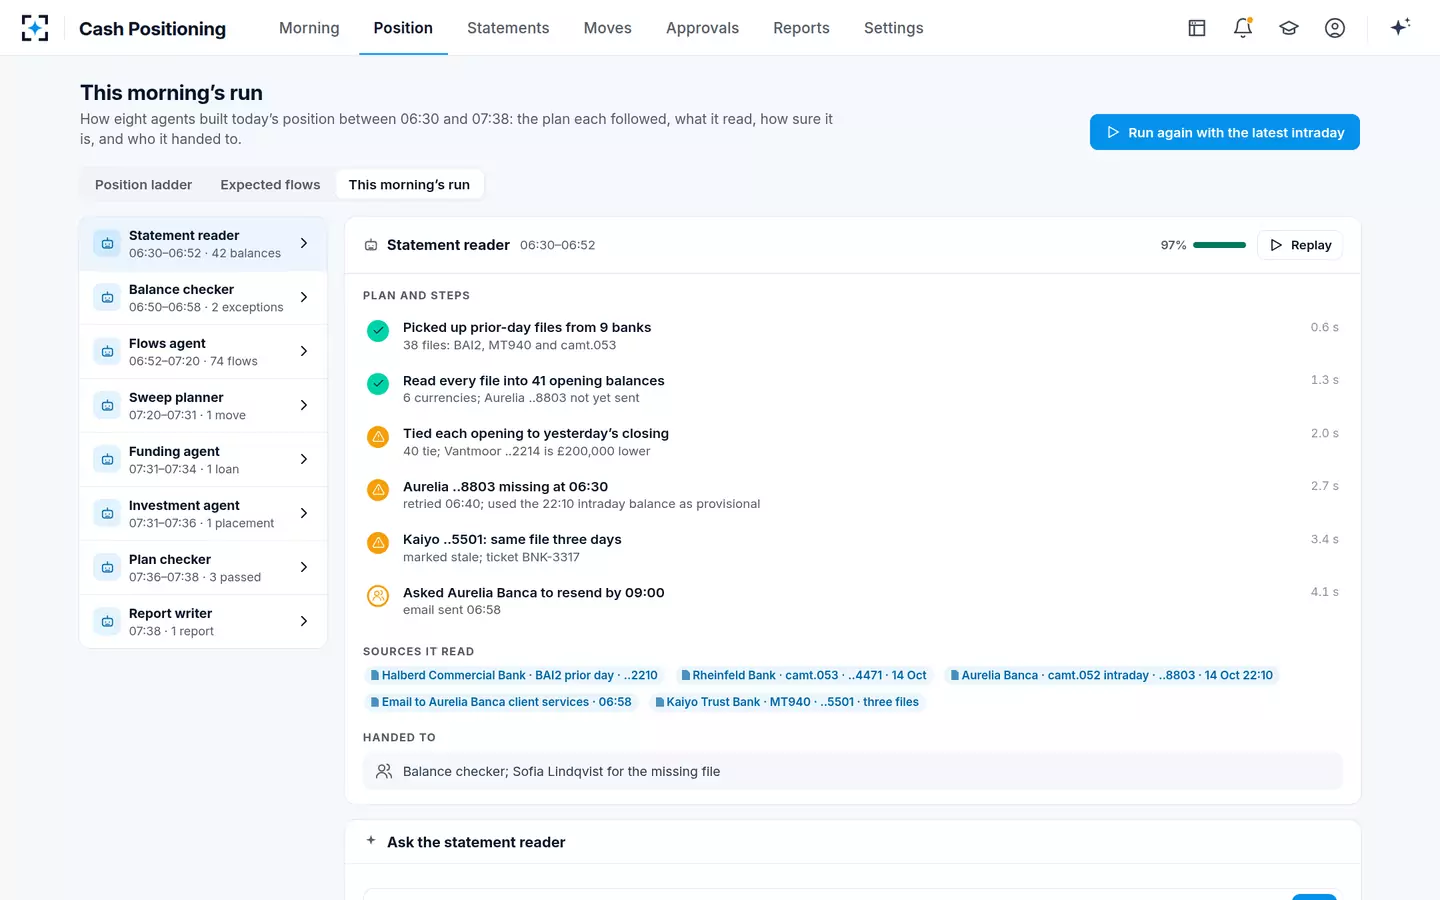Open notifications bell icon
Screen dimensions: 1440x900
(1243, 28)
